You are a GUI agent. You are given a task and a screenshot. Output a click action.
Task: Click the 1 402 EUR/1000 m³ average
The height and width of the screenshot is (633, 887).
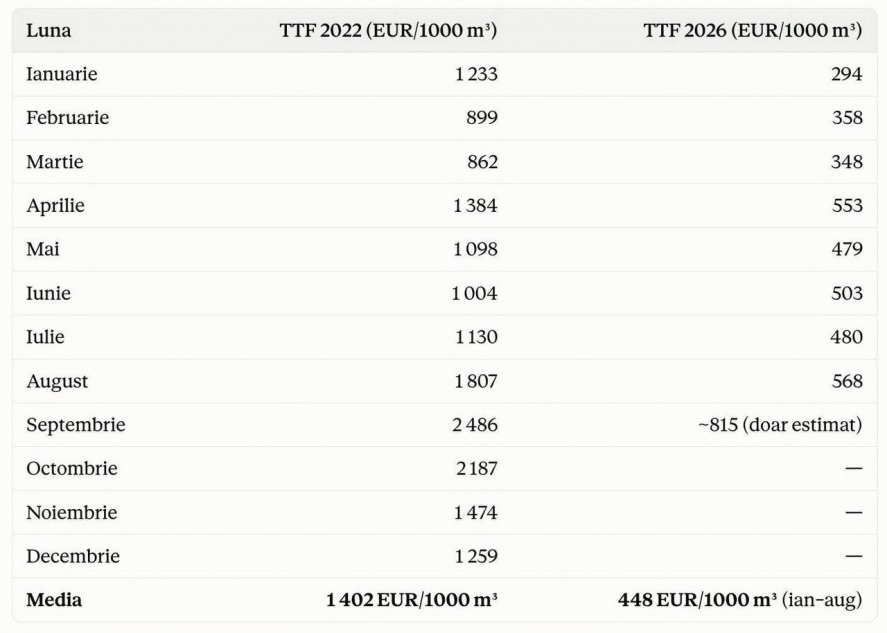click(412, 600)
